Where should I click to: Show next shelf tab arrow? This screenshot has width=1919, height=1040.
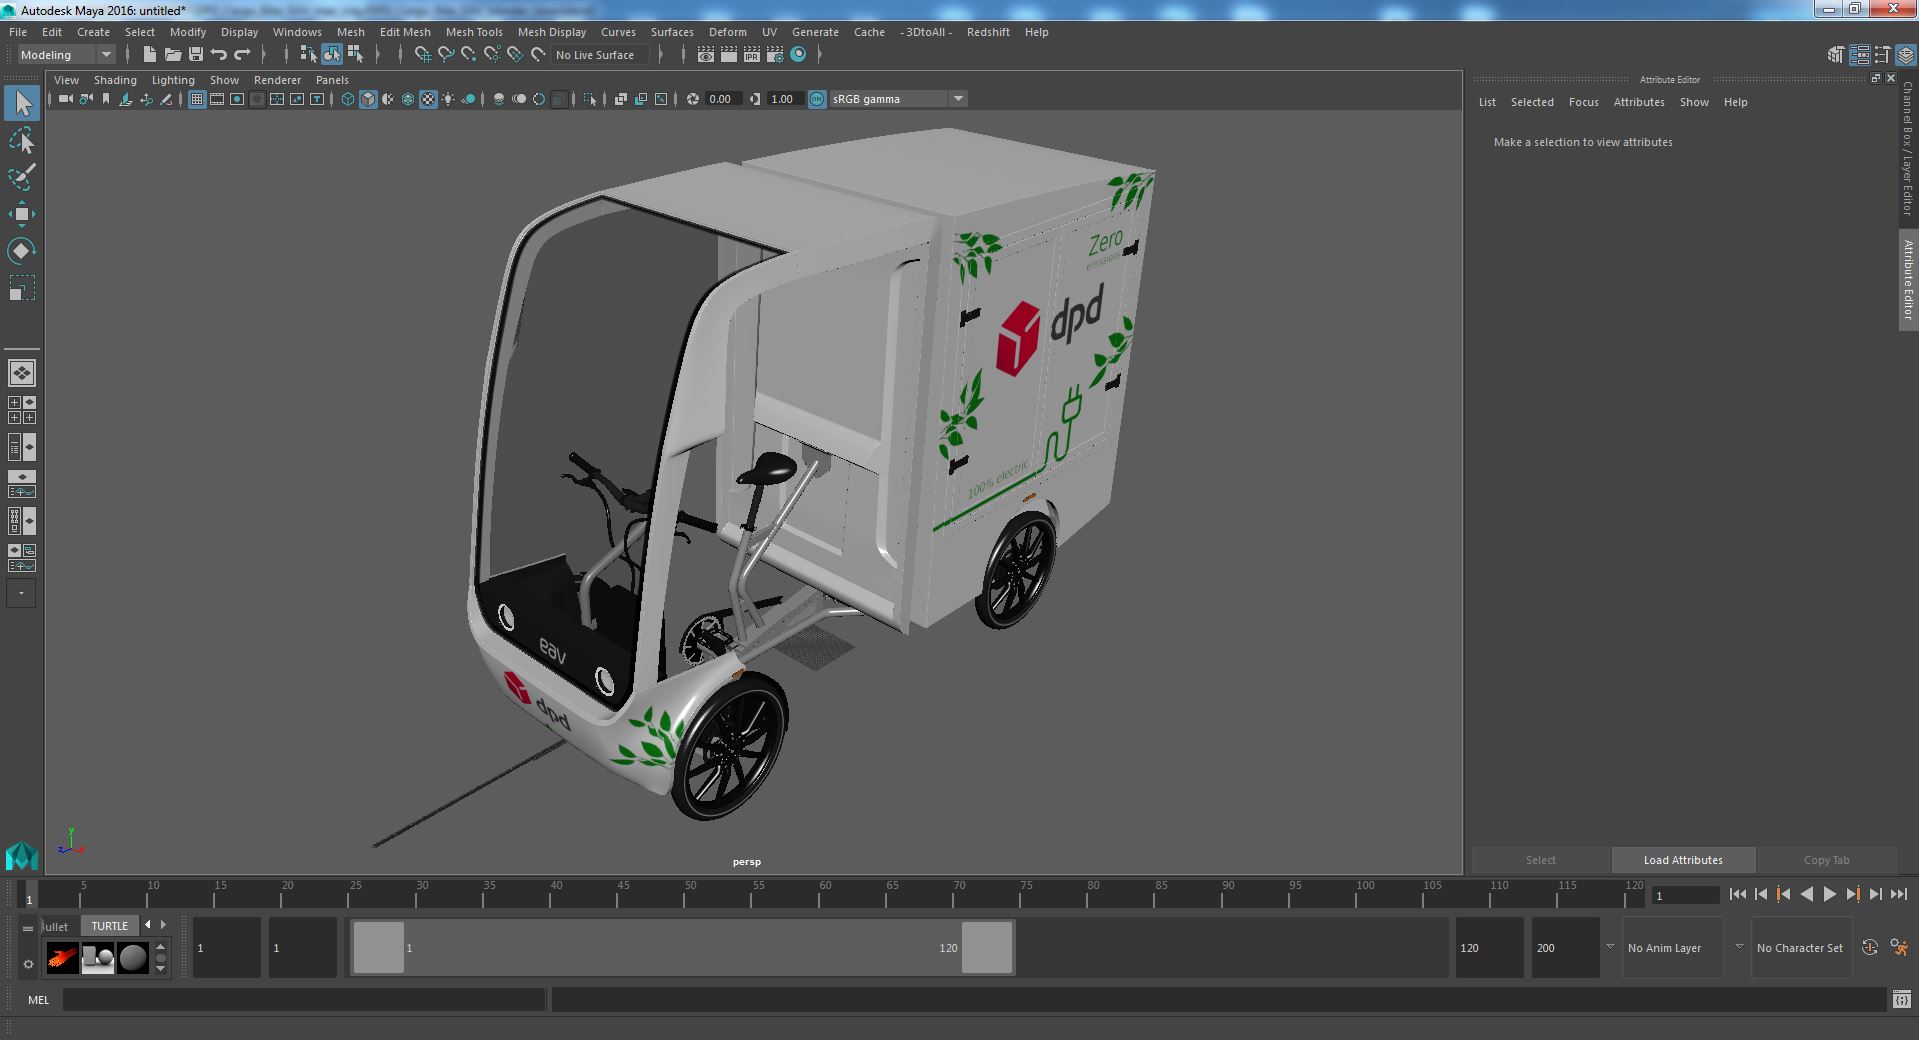pyautogui.click(x=163, y=925)
